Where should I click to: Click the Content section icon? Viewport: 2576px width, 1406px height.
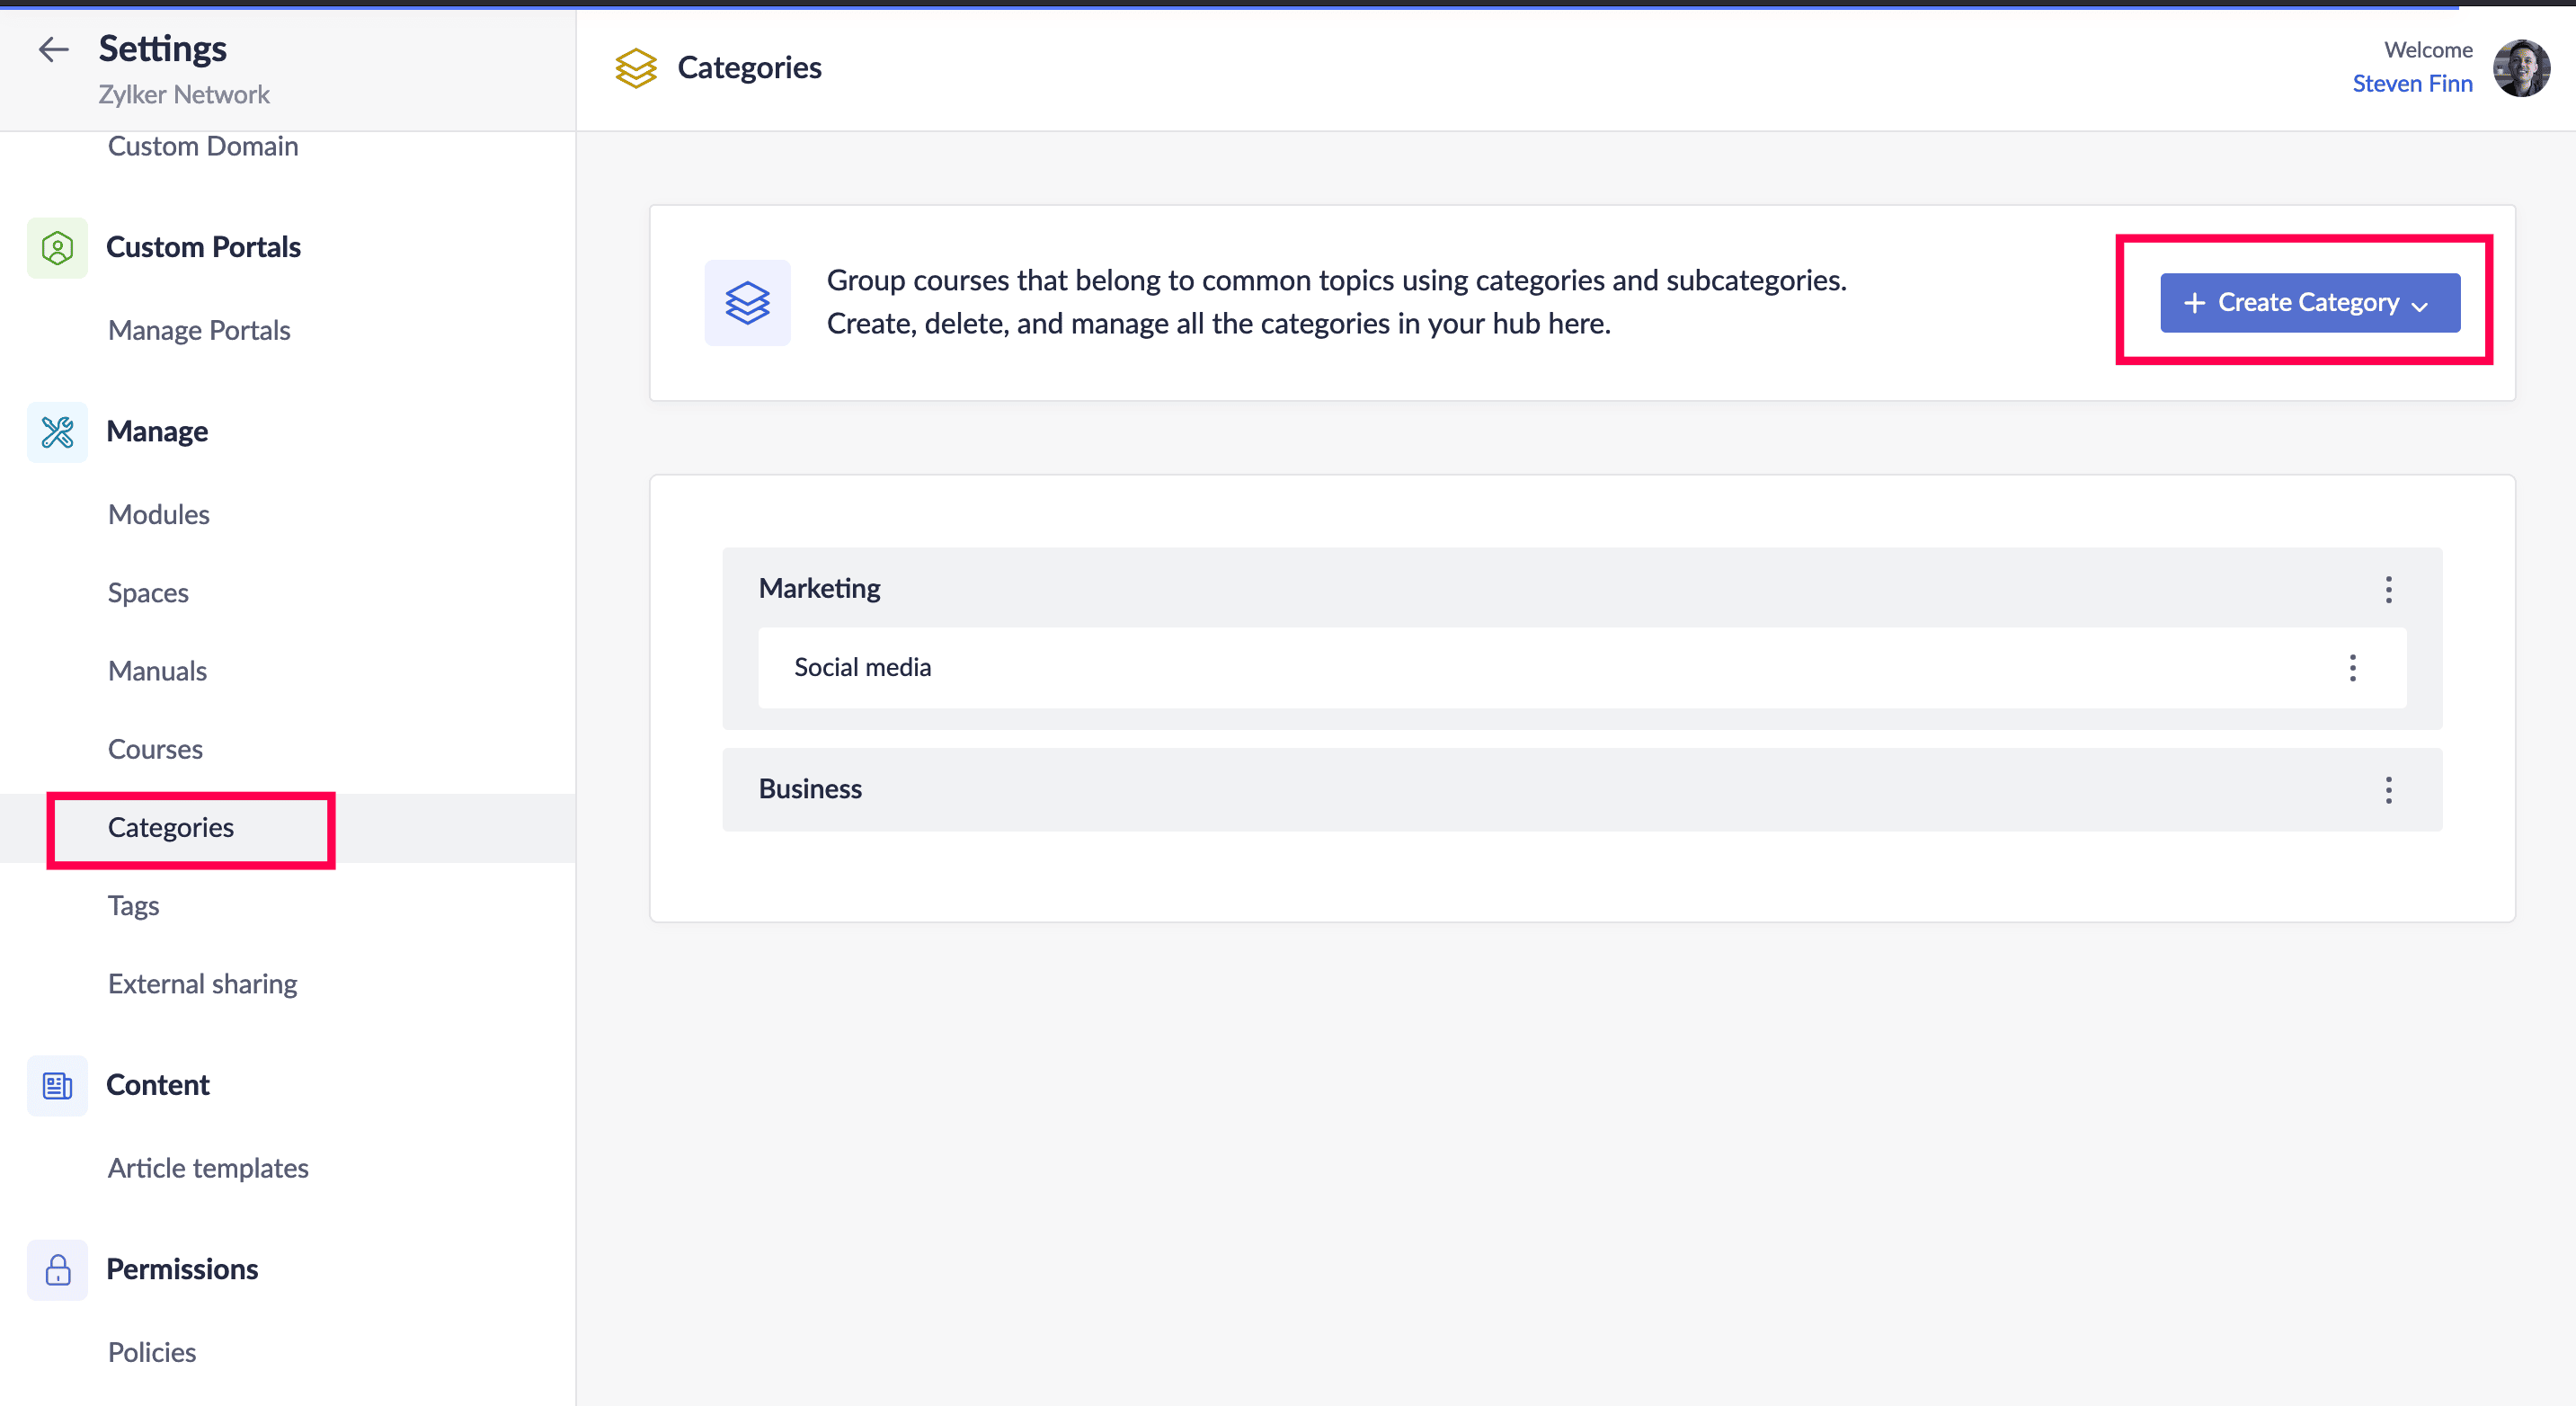(57, 1085)
